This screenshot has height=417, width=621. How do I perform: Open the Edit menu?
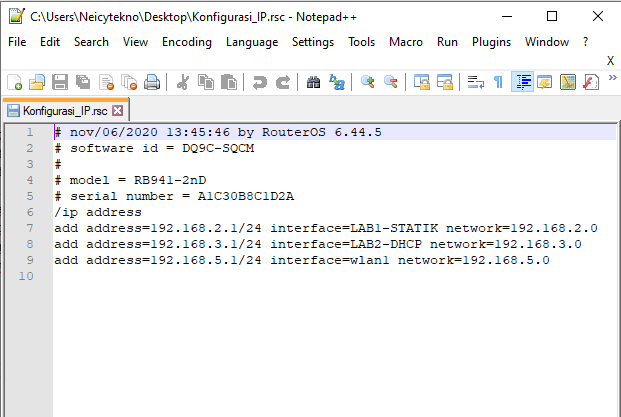[x=50, y=42]
